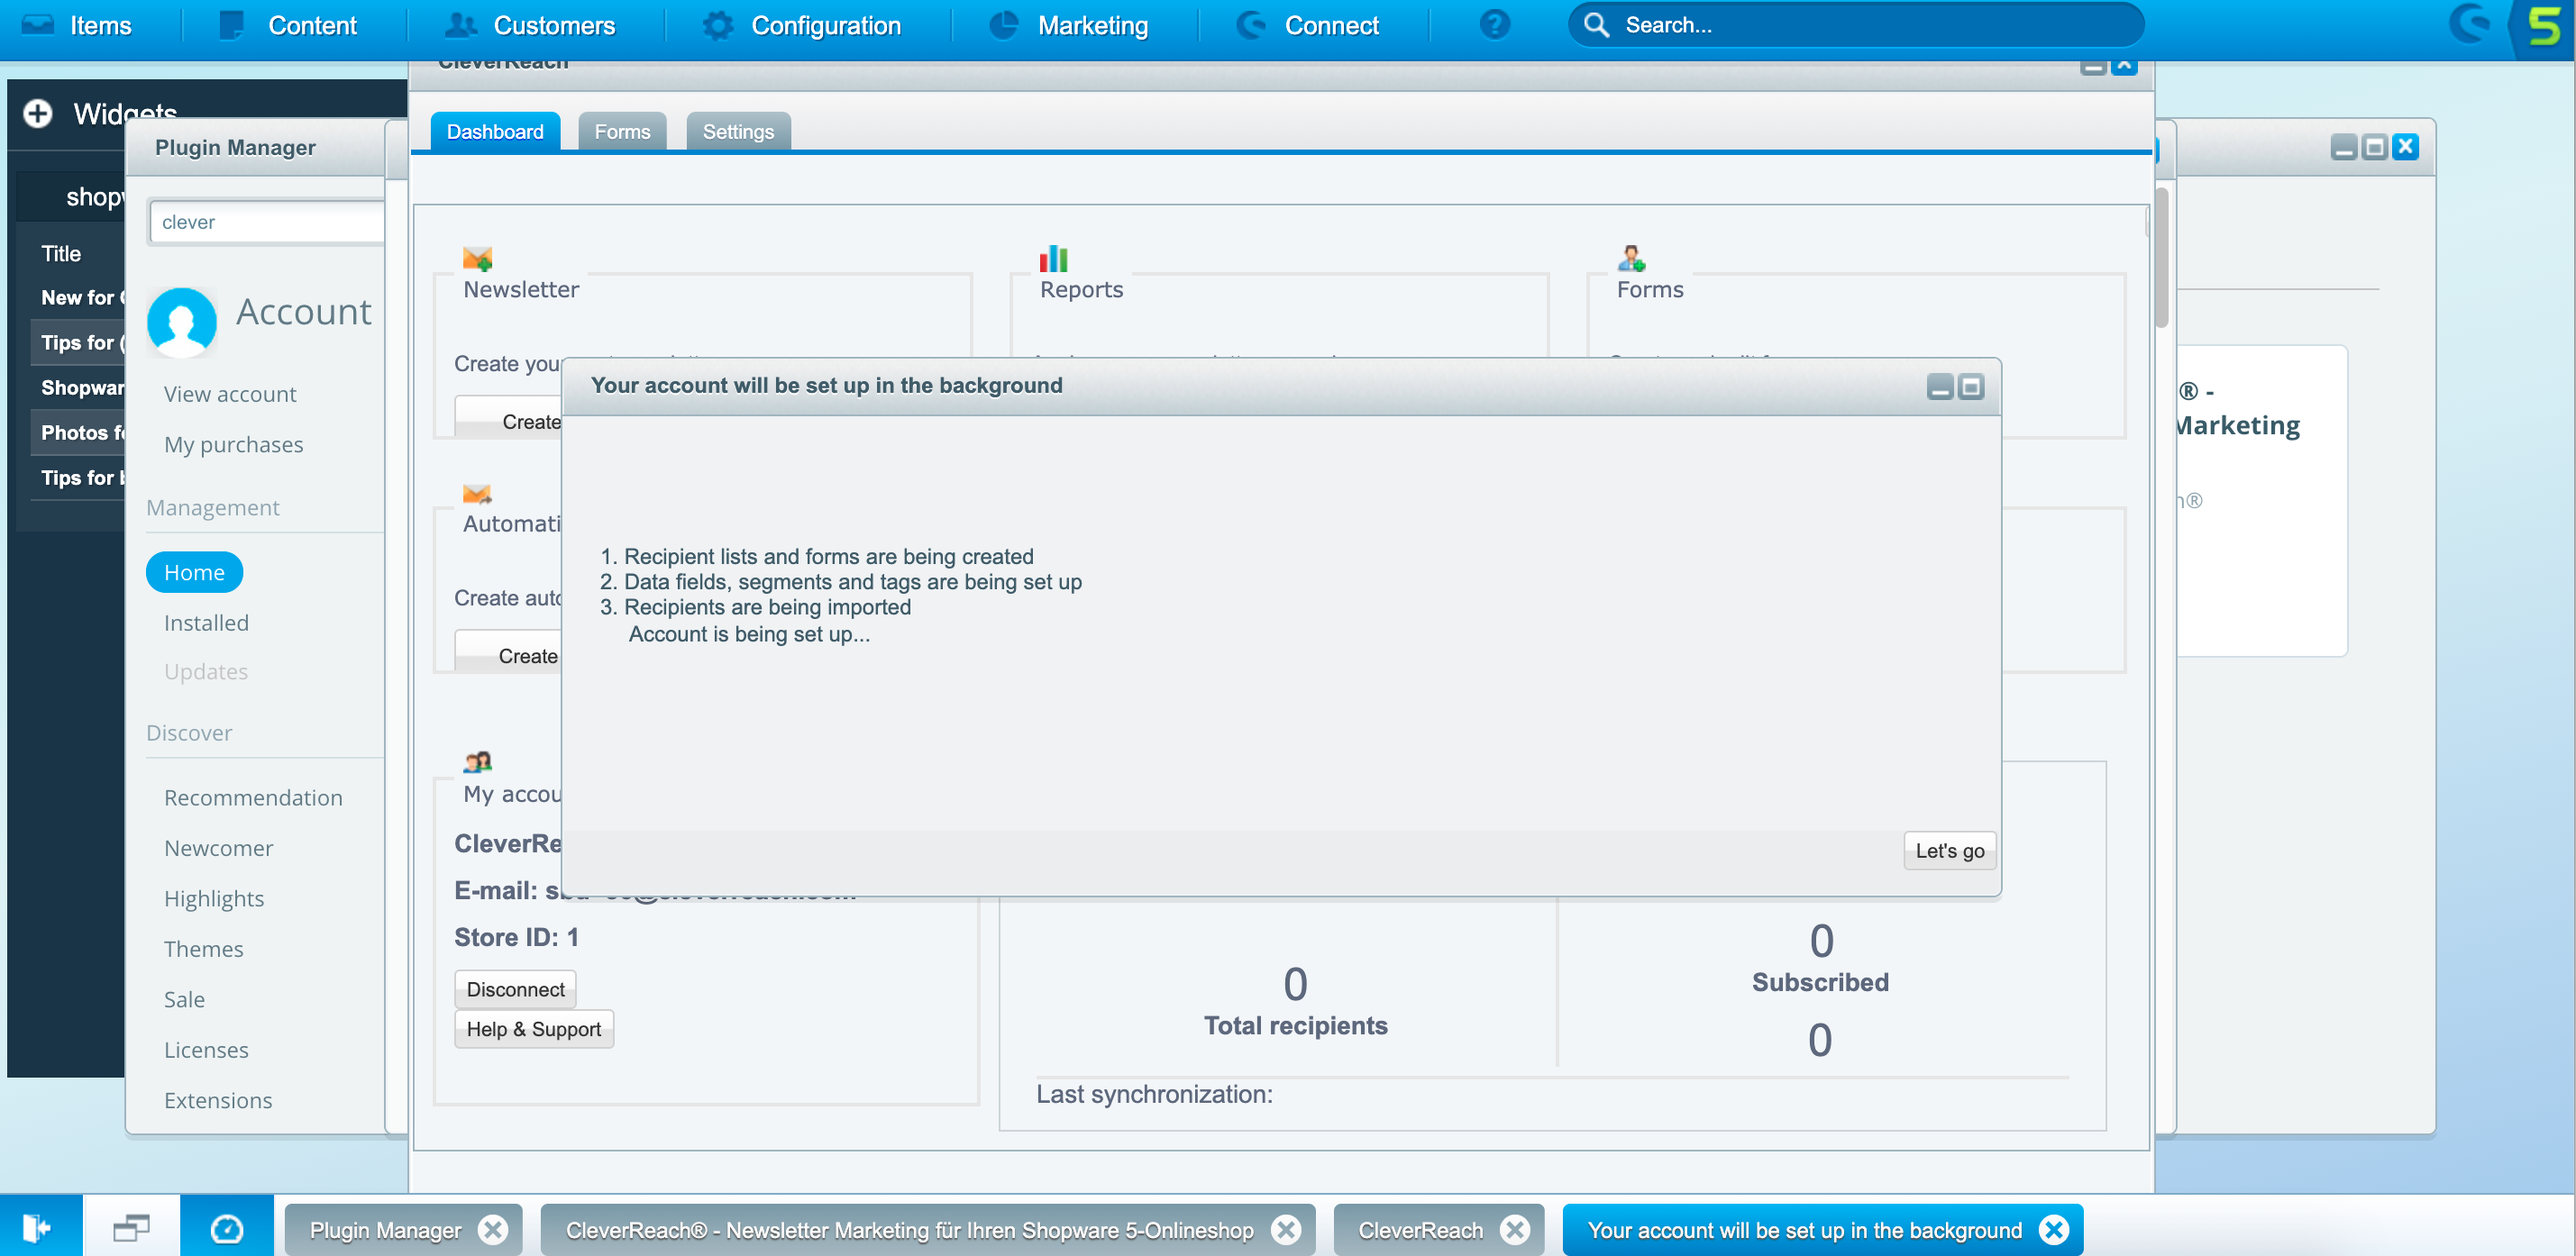Open the Items menu
Image resolution: width=2576 pixels, height=1256 pixels.
[77, 25]
